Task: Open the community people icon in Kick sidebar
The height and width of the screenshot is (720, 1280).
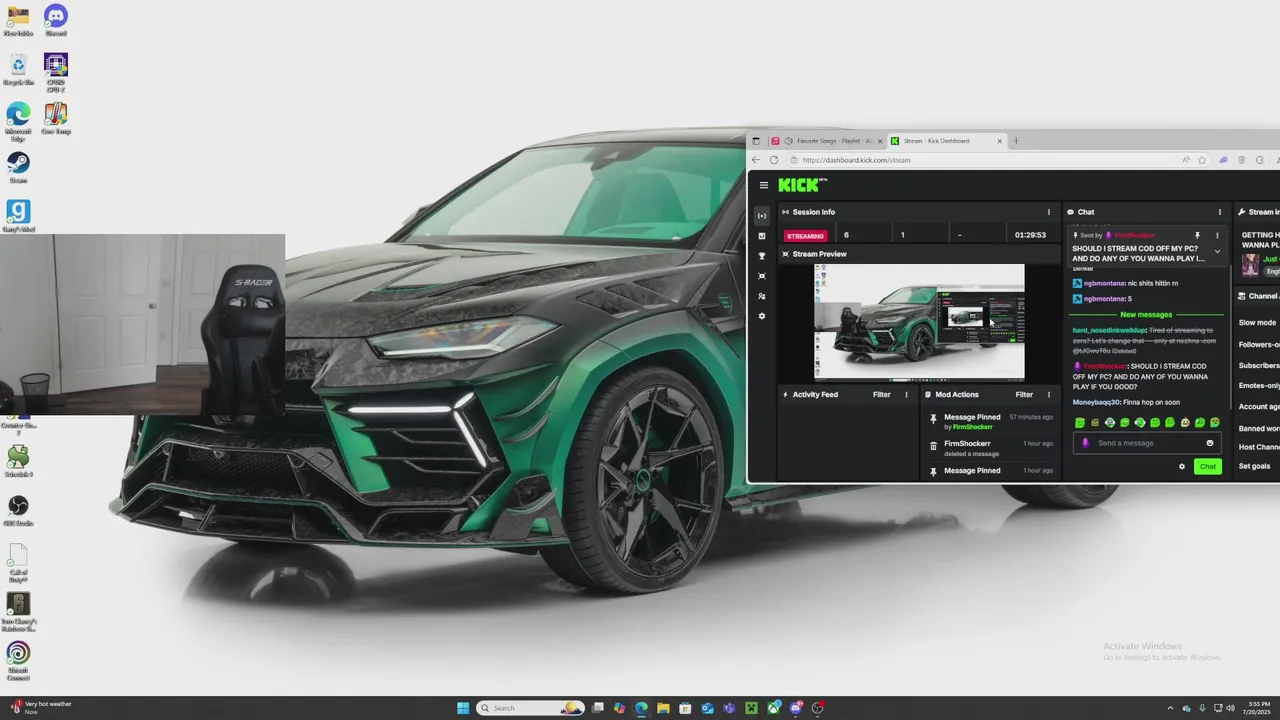Action: pyautogui.click(x=762, y=296)
